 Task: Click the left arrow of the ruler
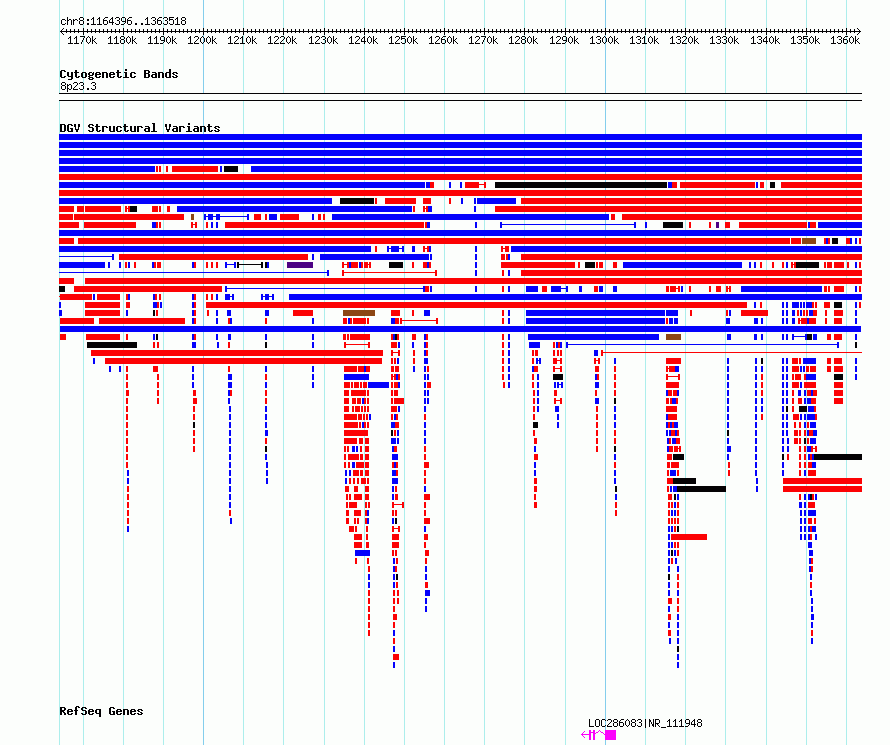click(x=62, y=32)
